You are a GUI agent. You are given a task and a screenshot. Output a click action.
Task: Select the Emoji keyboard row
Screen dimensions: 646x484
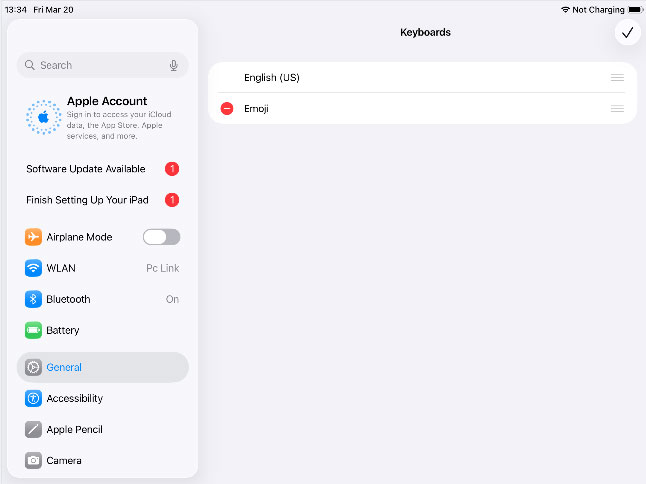click(422, 109)
